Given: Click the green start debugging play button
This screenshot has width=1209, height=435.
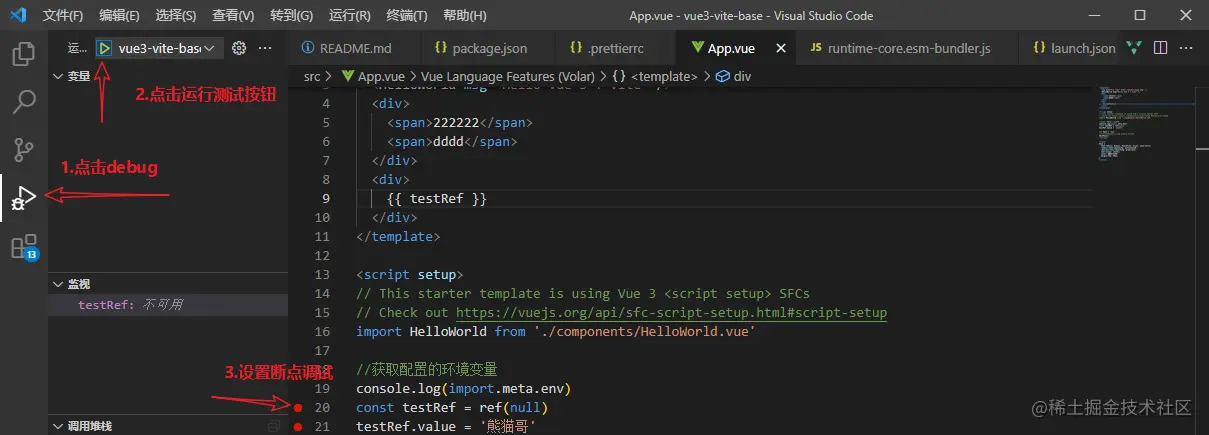Looking at the screenshot, I should (104, 47).
